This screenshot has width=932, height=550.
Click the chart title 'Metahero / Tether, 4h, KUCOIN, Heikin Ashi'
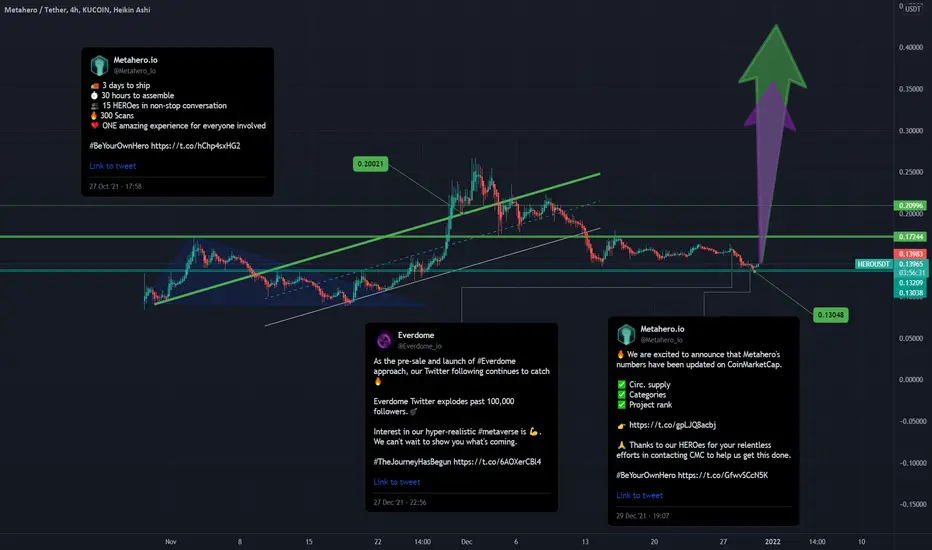tap(77, 10)
